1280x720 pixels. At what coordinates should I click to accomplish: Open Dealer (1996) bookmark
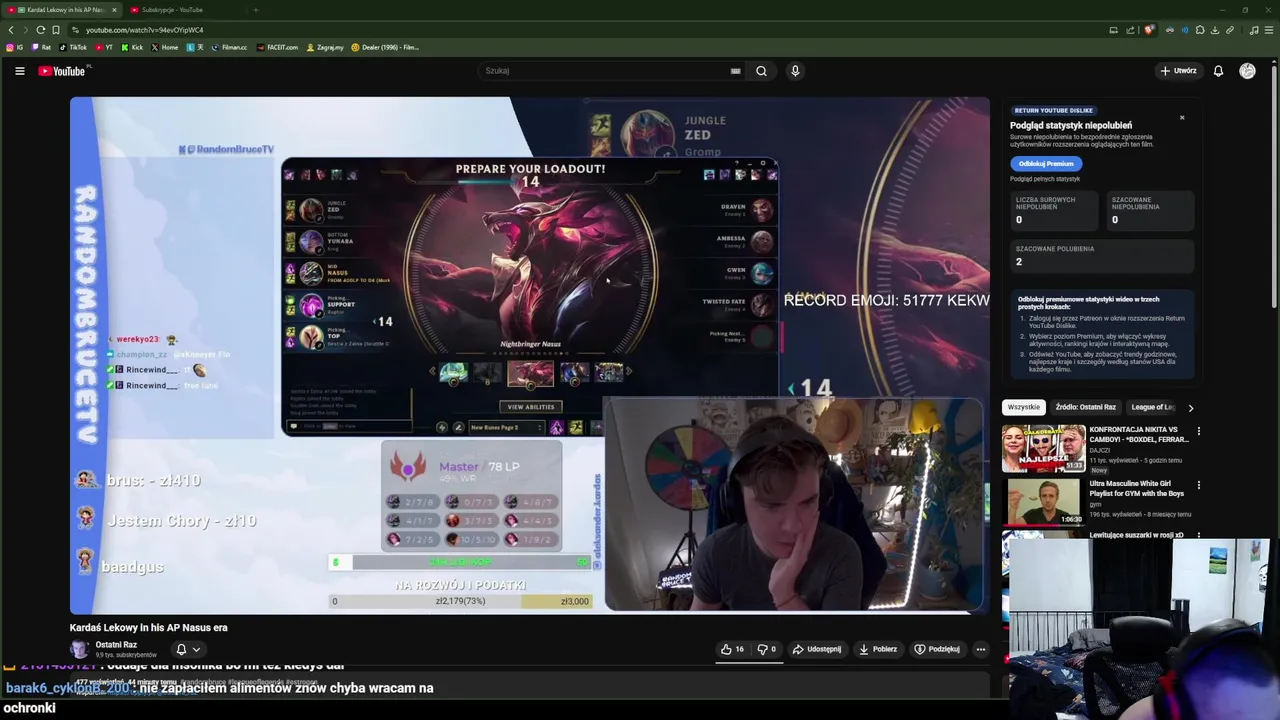coord(385,47)
